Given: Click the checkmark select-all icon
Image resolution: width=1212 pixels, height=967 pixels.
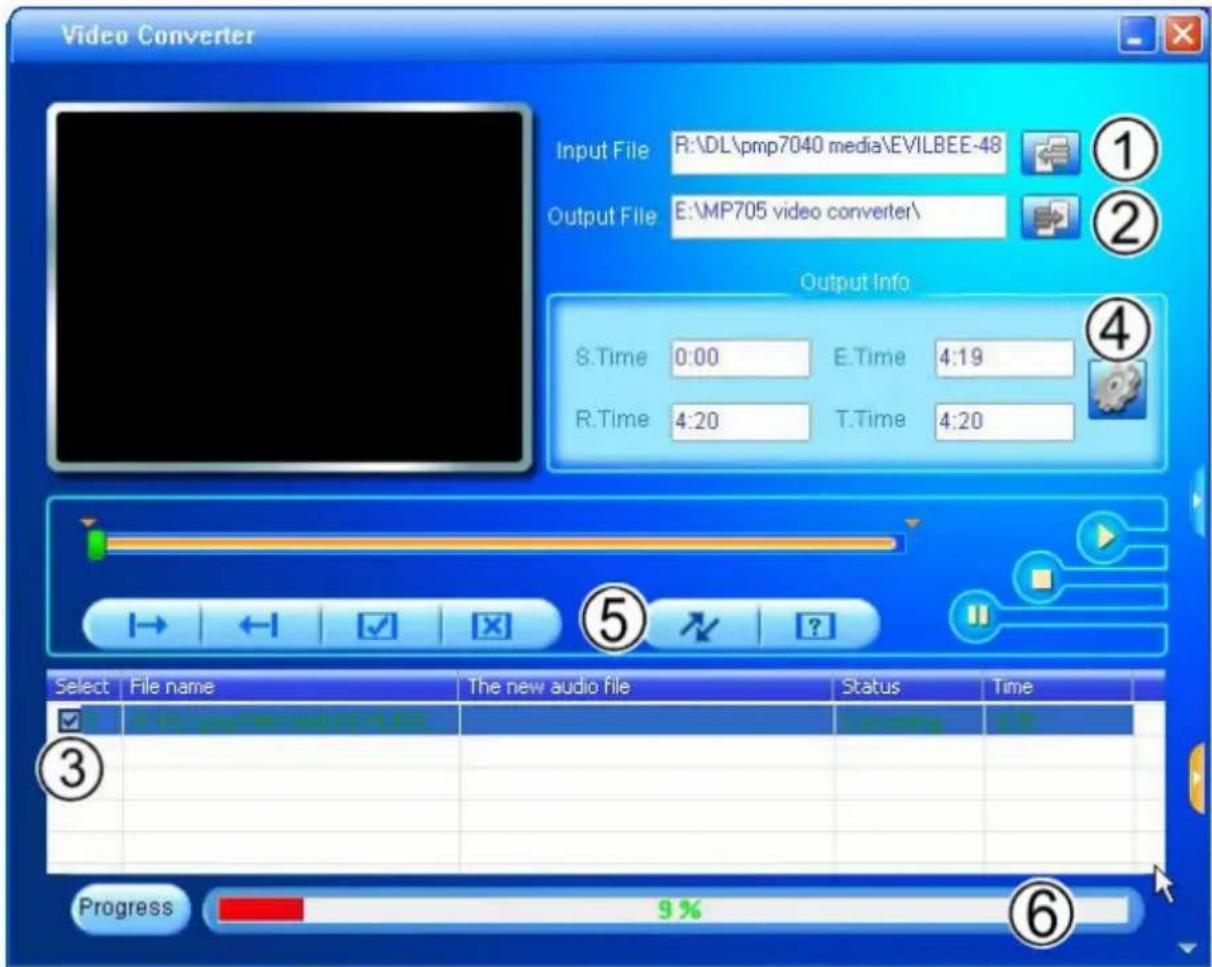Looking at the screenshot, I should coord(380,627).
